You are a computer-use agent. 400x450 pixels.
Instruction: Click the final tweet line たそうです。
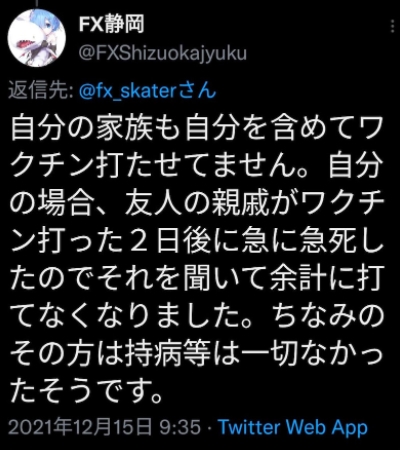coord(87,390)
